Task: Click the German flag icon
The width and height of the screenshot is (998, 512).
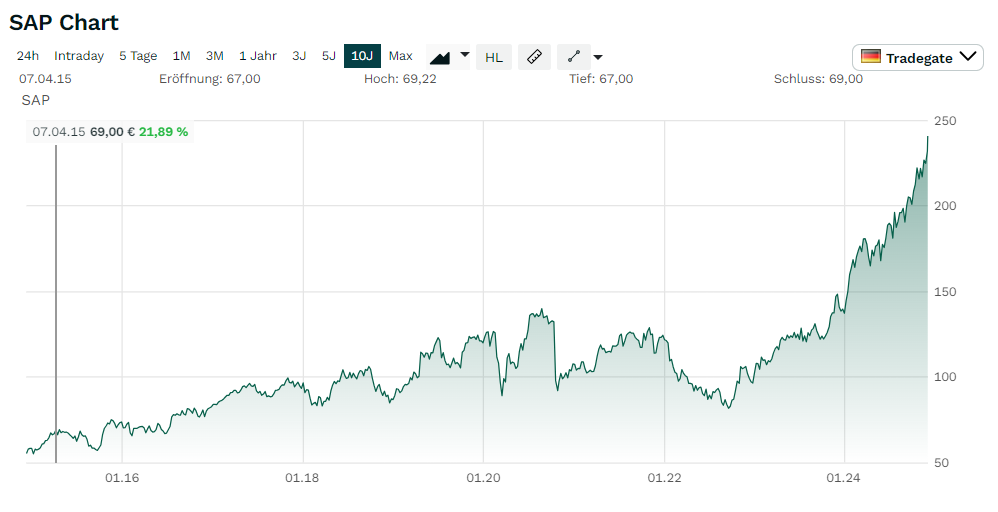Action: pyautogui.click(x=871, y=57)
